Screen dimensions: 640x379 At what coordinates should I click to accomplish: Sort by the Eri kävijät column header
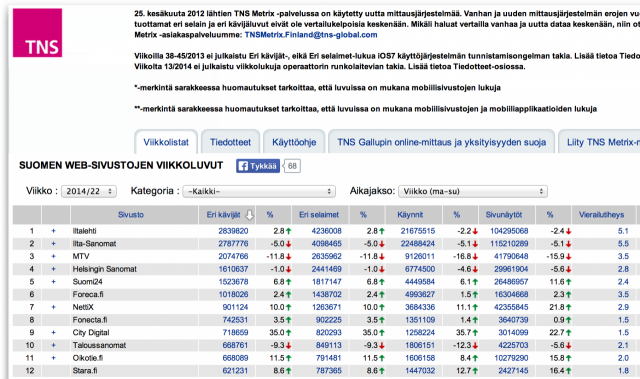223,215
